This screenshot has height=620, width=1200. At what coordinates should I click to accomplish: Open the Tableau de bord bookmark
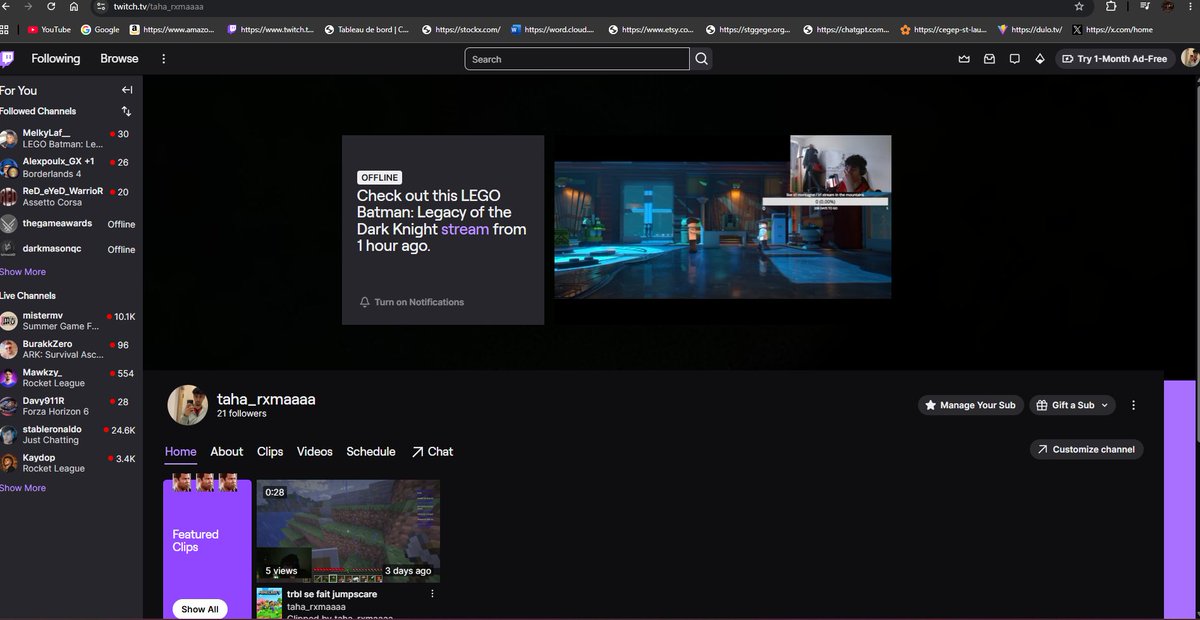[x=367, y=30]
